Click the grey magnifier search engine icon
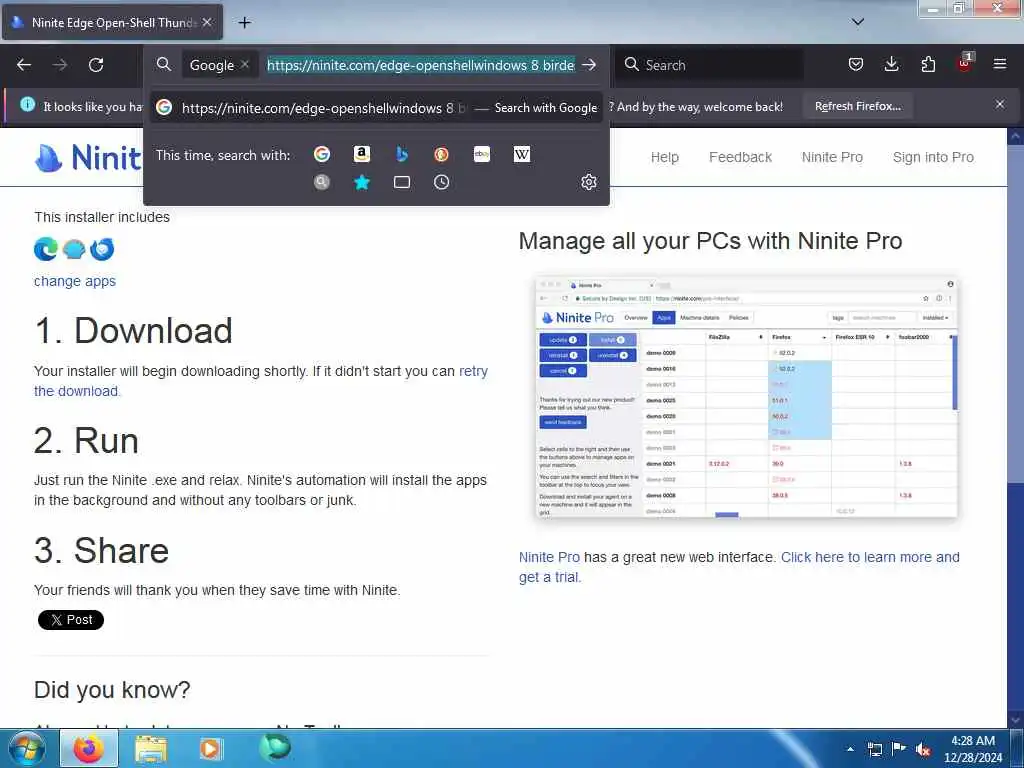Screen dimensions: 1024x768 [322, 182]
